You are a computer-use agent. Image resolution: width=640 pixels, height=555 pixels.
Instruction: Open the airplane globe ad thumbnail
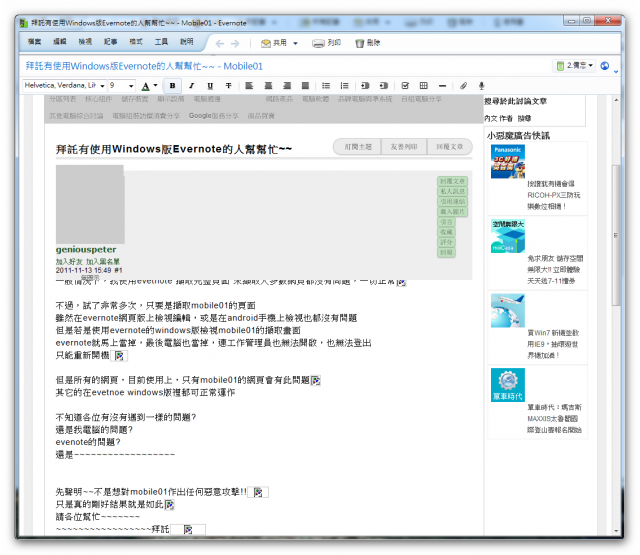pos(508,311)
